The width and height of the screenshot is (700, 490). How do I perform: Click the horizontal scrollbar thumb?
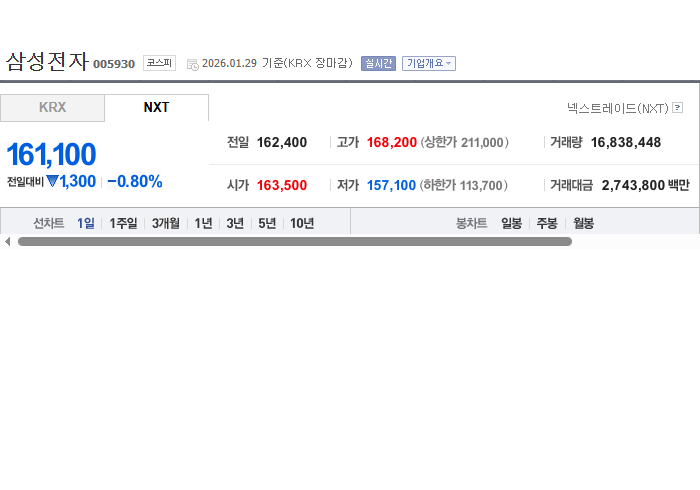click(x=295, y=241)
